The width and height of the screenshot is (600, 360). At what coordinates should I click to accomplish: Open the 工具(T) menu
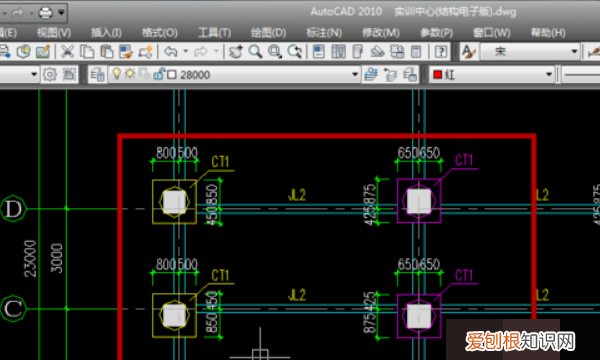click(x=214, y=33)
